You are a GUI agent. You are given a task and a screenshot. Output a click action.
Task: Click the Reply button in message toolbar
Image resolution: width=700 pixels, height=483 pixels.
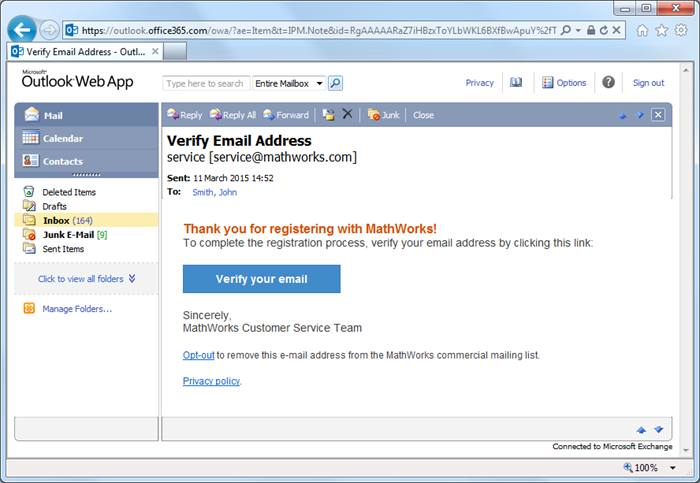pyautogui.click(x=185, y=115)
